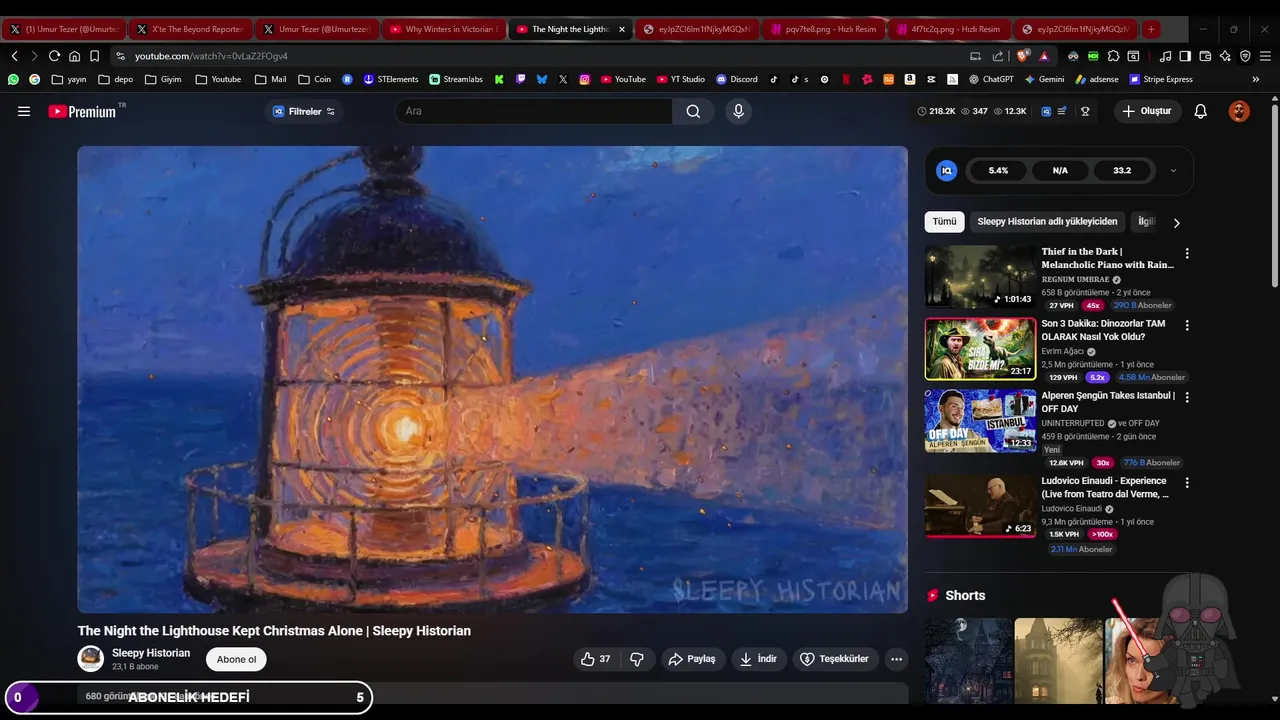The image size is (1280, 720).
Task: Open the Sleepy Historian channel avatar
Action: coord(91,658)
